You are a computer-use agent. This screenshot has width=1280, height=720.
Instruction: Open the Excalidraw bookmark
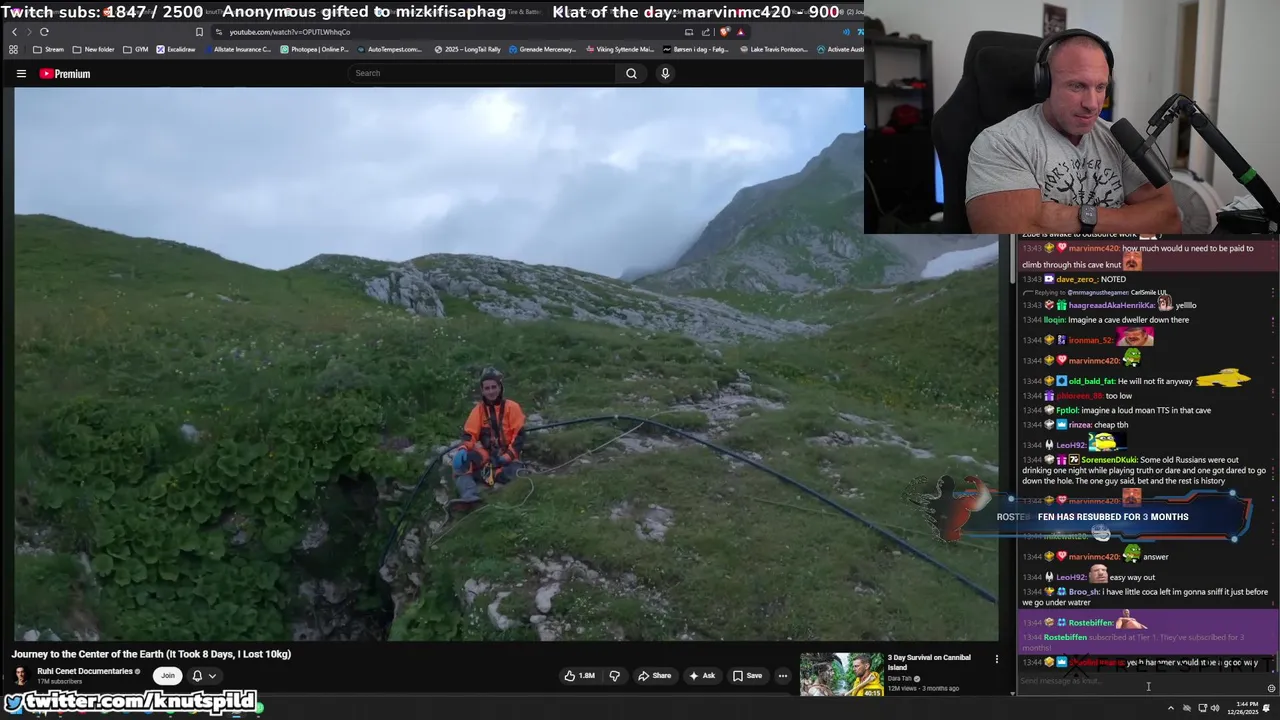point(176,49)
